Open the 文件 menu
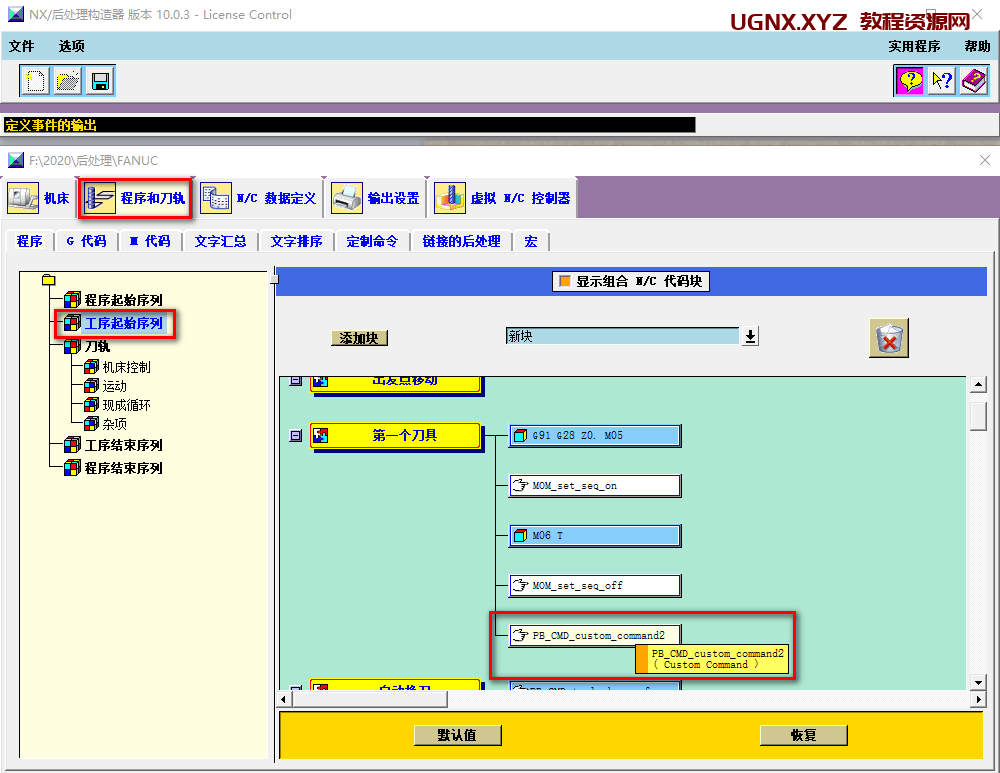 pyautogui.click(x=22, y=46)
